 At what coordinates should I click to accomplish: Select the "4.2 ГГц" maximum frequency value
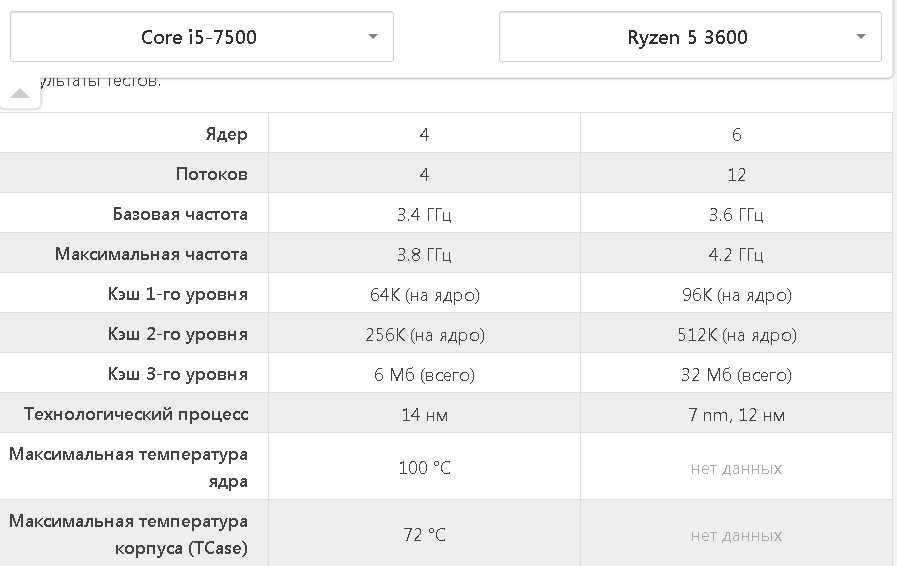coord(736,255)
